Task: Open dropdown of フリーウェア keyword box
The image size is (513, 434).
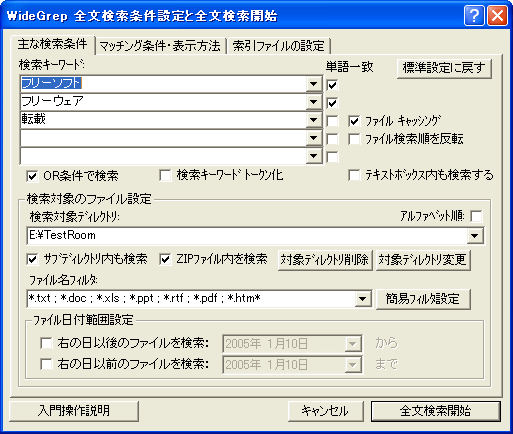Action: tap(314, 102)
